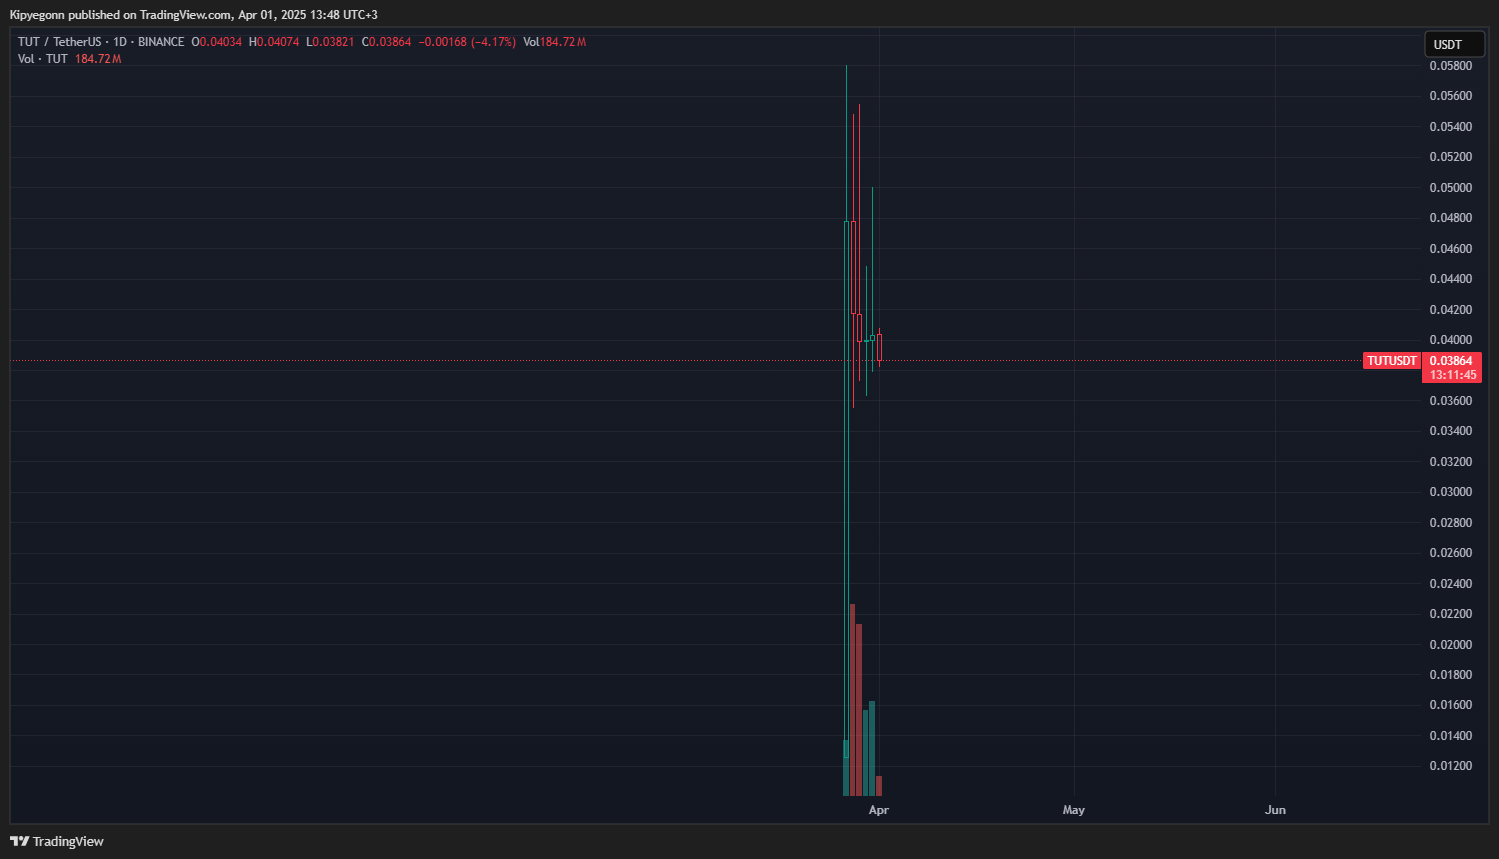1499x859 pixels.
Task: Click the low value L0.03821
Action: tap(330, 42)
